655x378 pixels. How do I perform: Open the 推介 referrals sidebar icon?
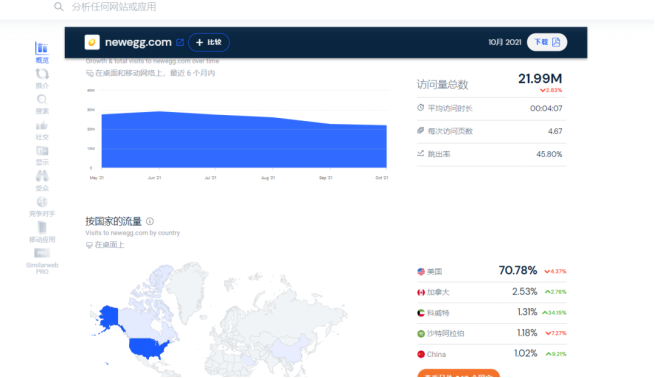coord(42,78)
